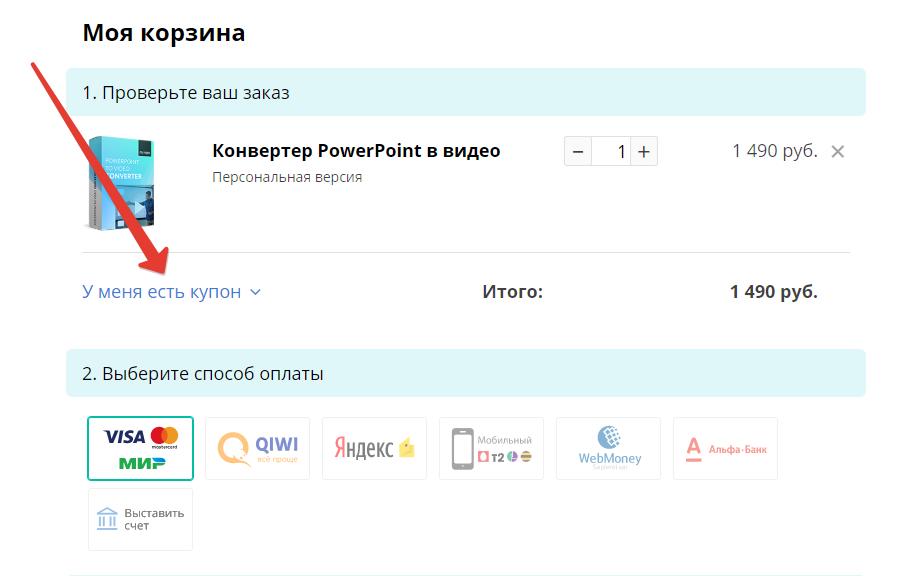
Task: Click the Проверьте ваш заказ section header
Action: click(x=186, y=93)
